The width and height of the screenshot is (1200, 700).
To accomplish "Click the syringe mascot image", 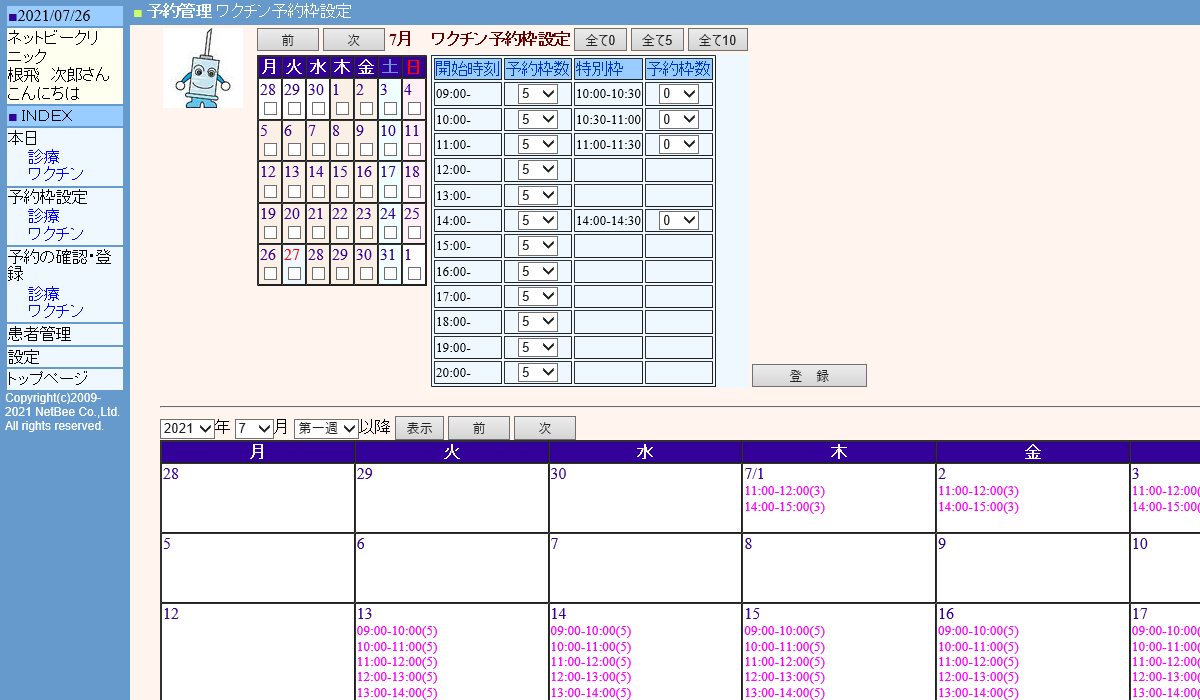I will pos(203,67).
